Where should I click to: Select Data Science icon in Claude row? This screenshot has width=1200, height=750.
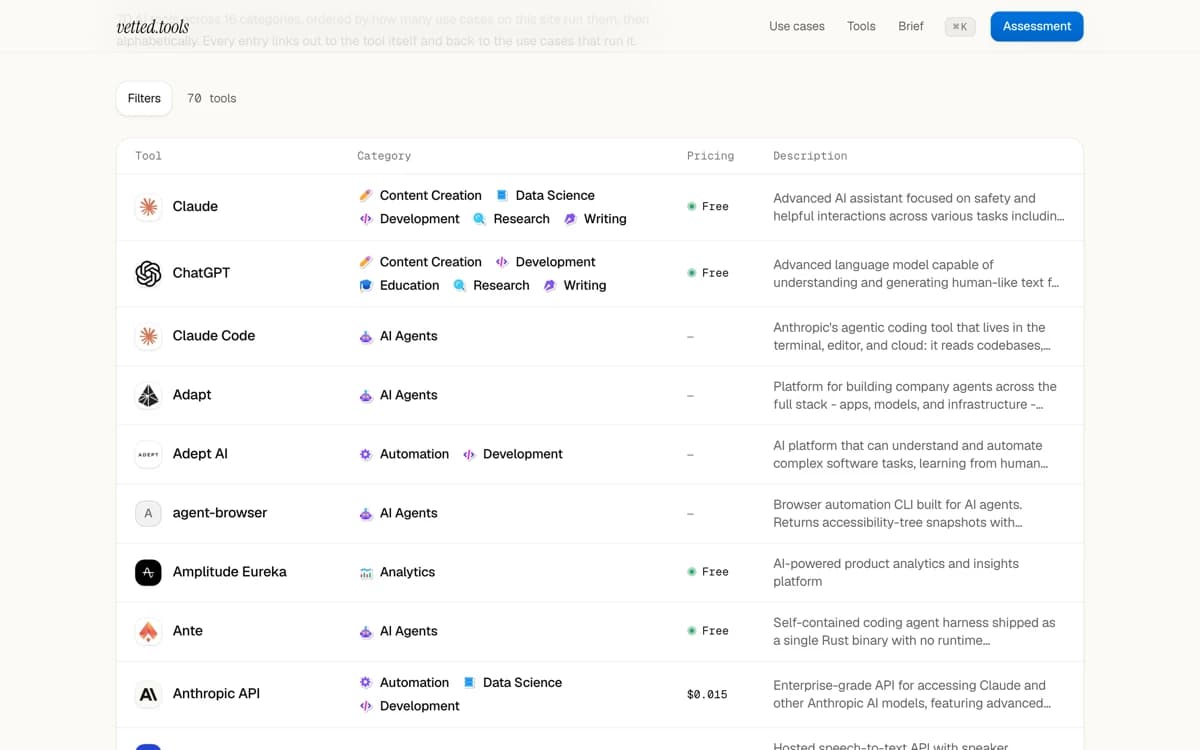[x=502, y=195]
